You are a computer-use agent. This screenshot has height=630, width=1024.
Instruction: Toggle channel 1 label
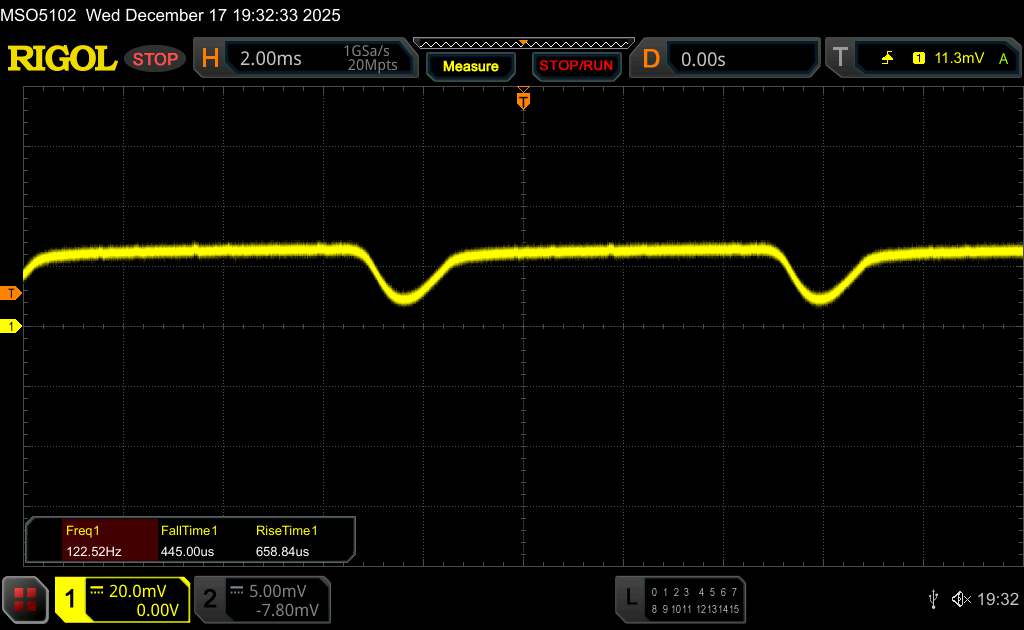70,599
